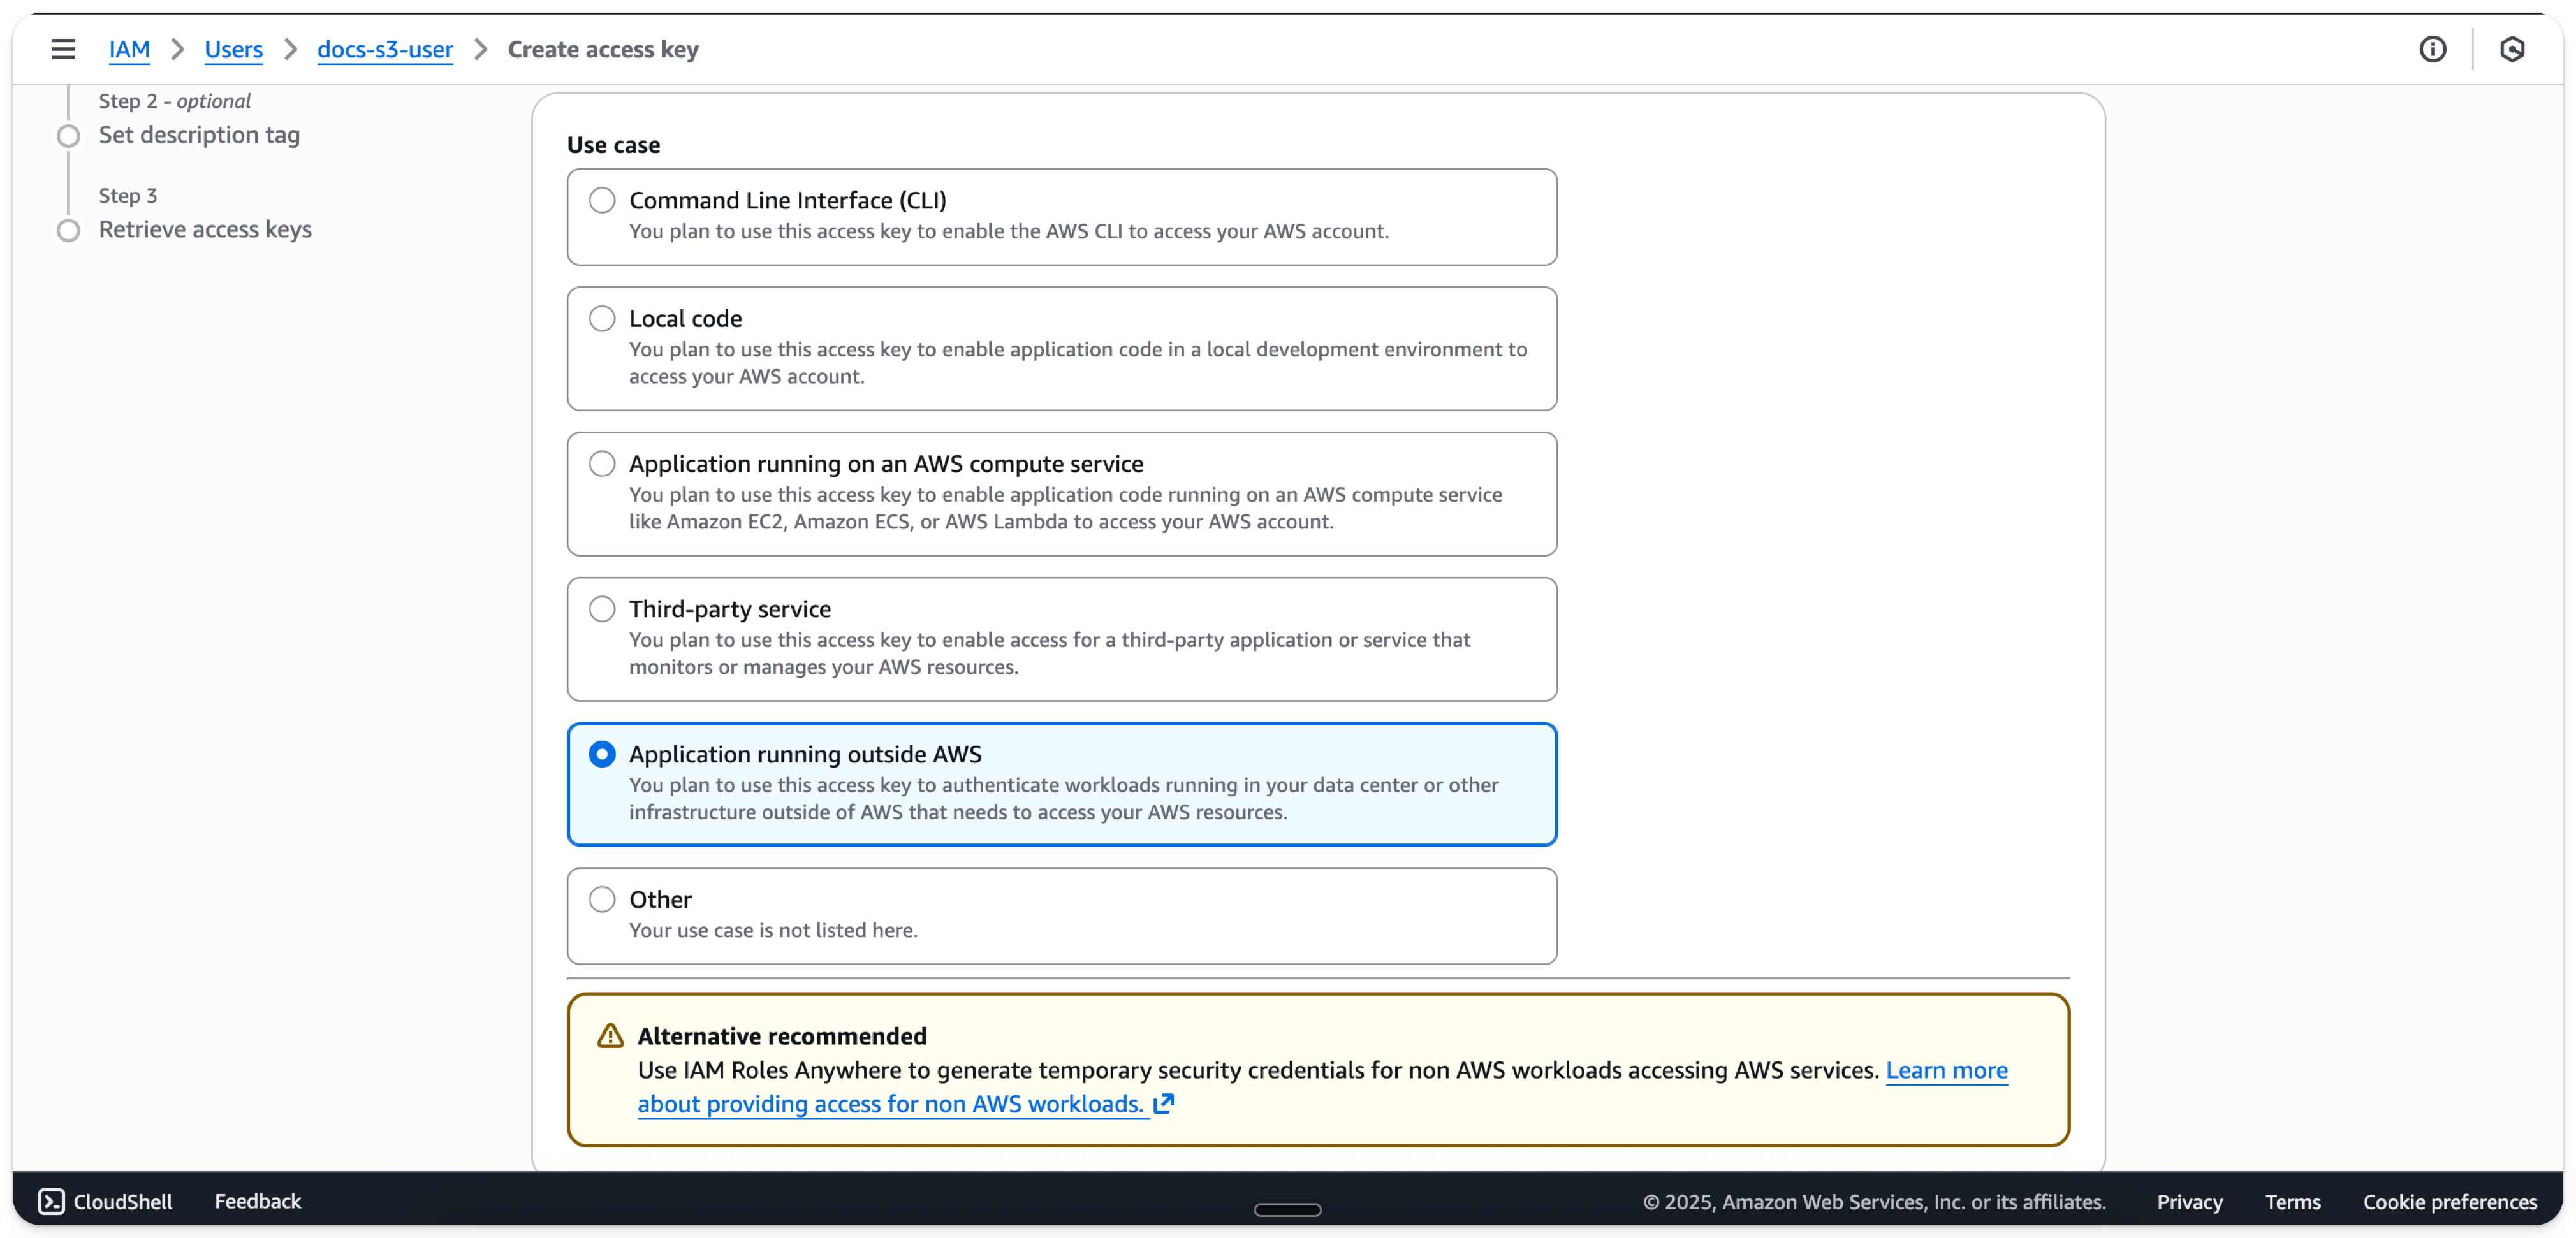This screenshot has width=2576, height=1238.
Task: Open Cookie preferences in the footer
Action: pyautogui.click(x=2450, y=1202)
